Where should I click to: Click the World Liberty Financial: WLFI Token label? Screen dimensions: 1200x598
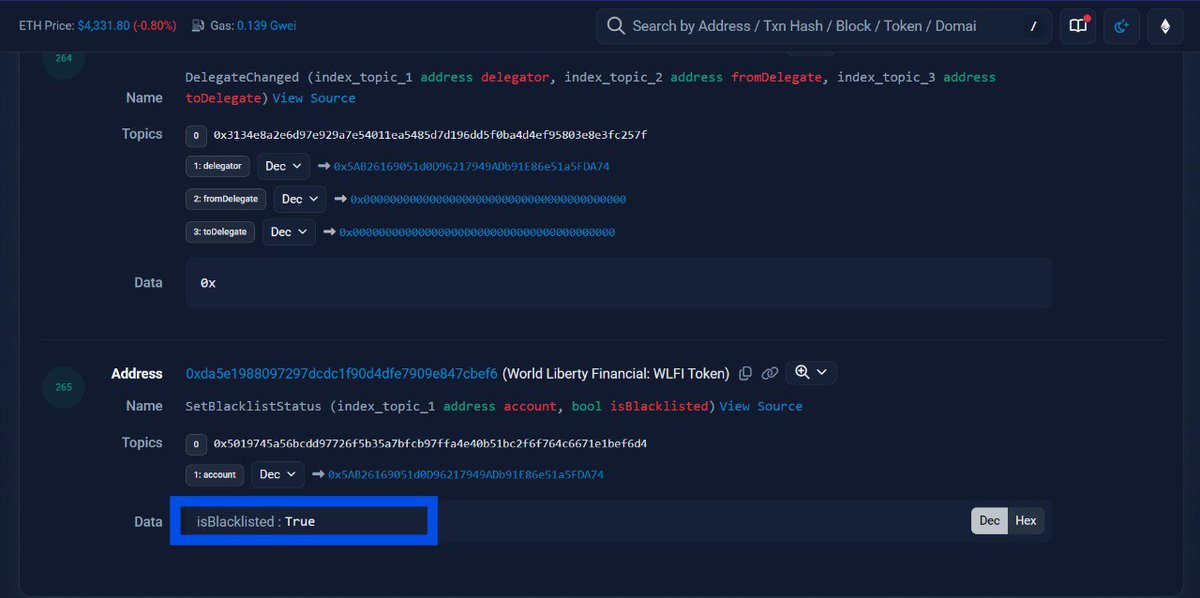point(616,373)
